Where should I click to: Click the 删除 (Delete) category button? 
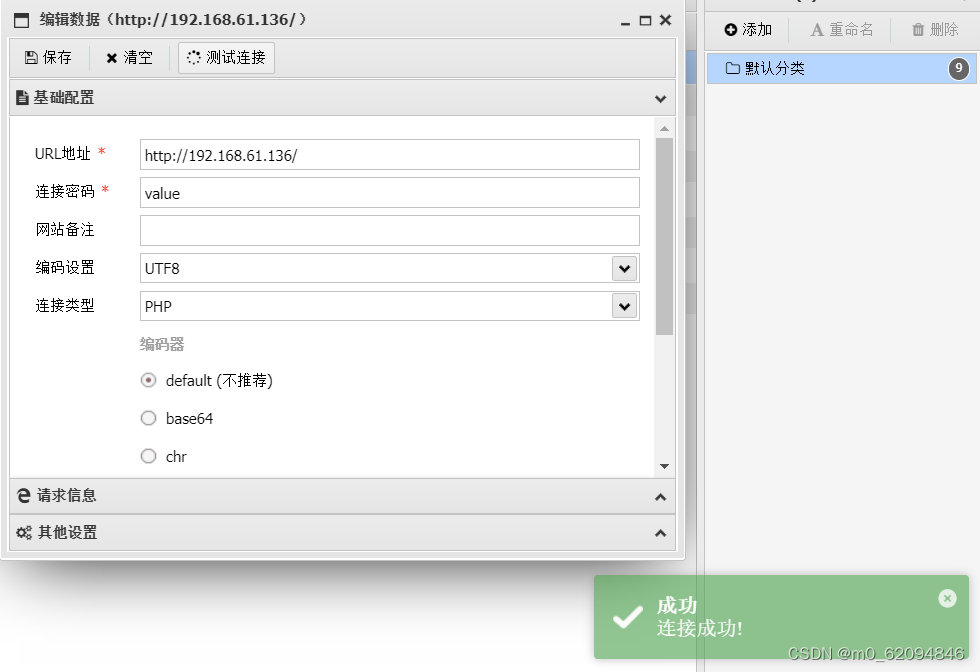point(935,29)
